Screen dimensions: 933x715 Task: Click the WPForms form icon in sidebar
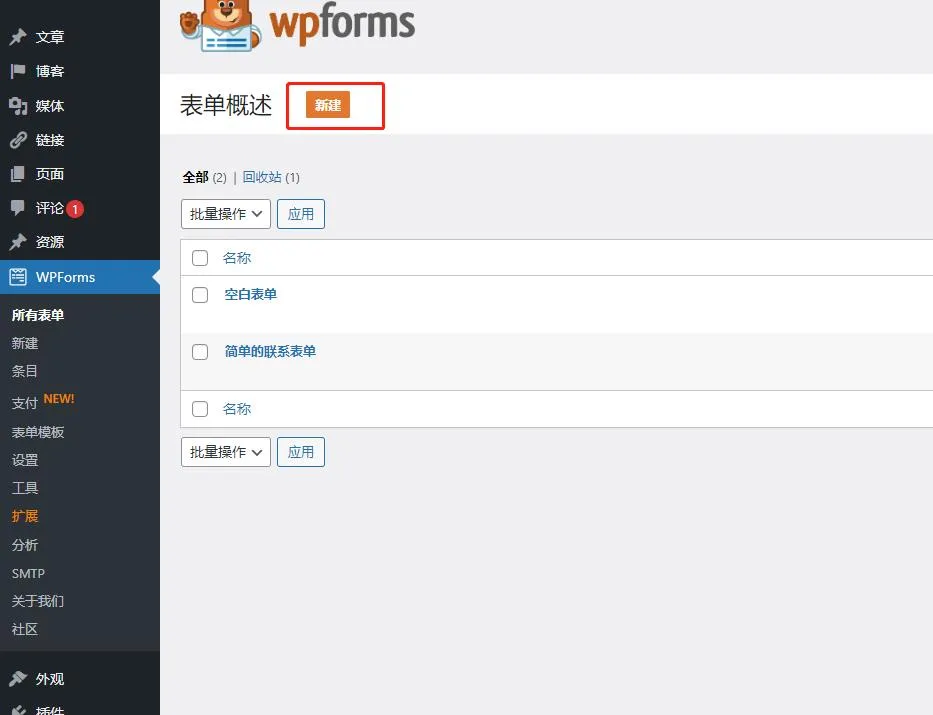click(x=18, y=277)
